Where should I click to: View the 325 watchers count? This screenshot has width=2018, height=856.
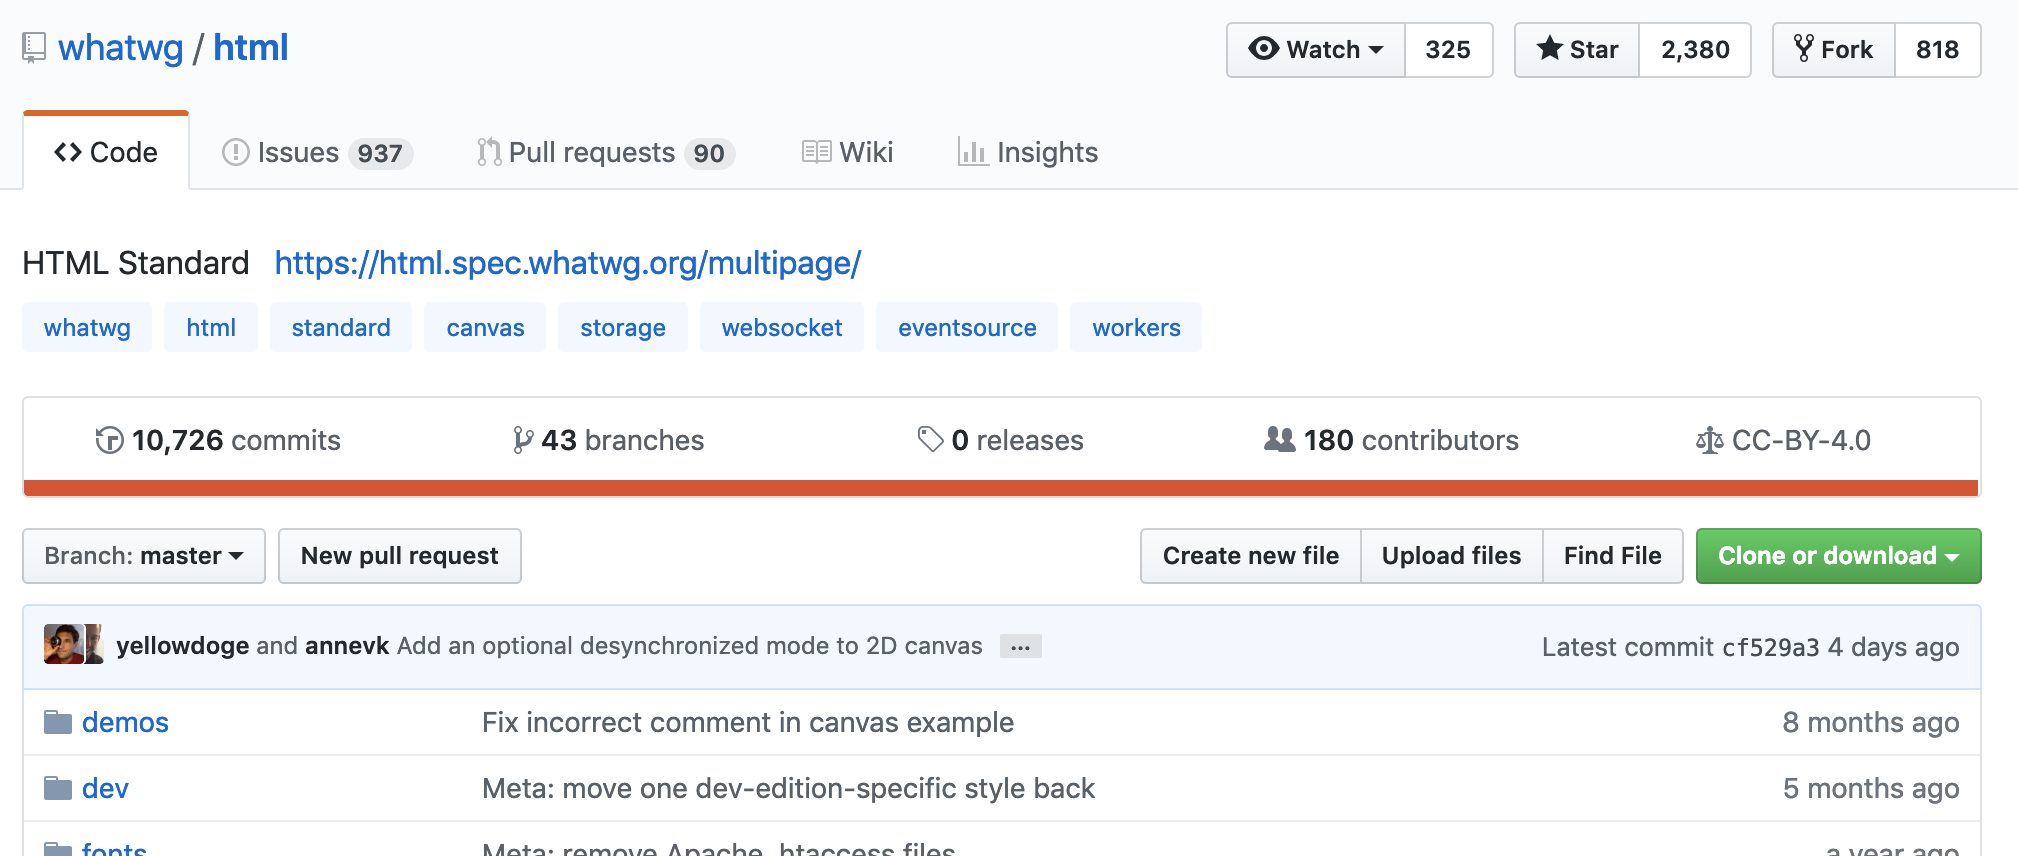point(1448,49)
